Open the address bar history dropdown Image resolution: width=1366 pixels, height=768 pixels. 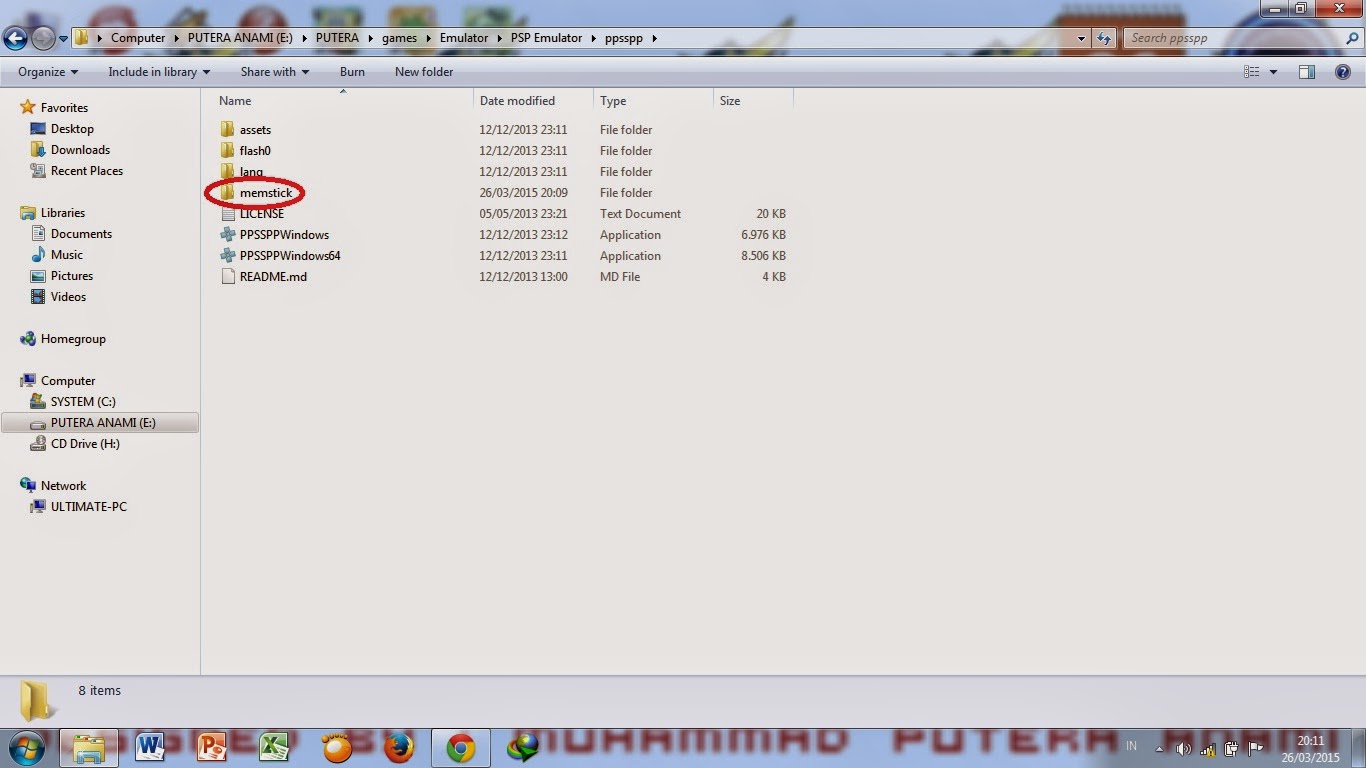[x=1082, y=38]
